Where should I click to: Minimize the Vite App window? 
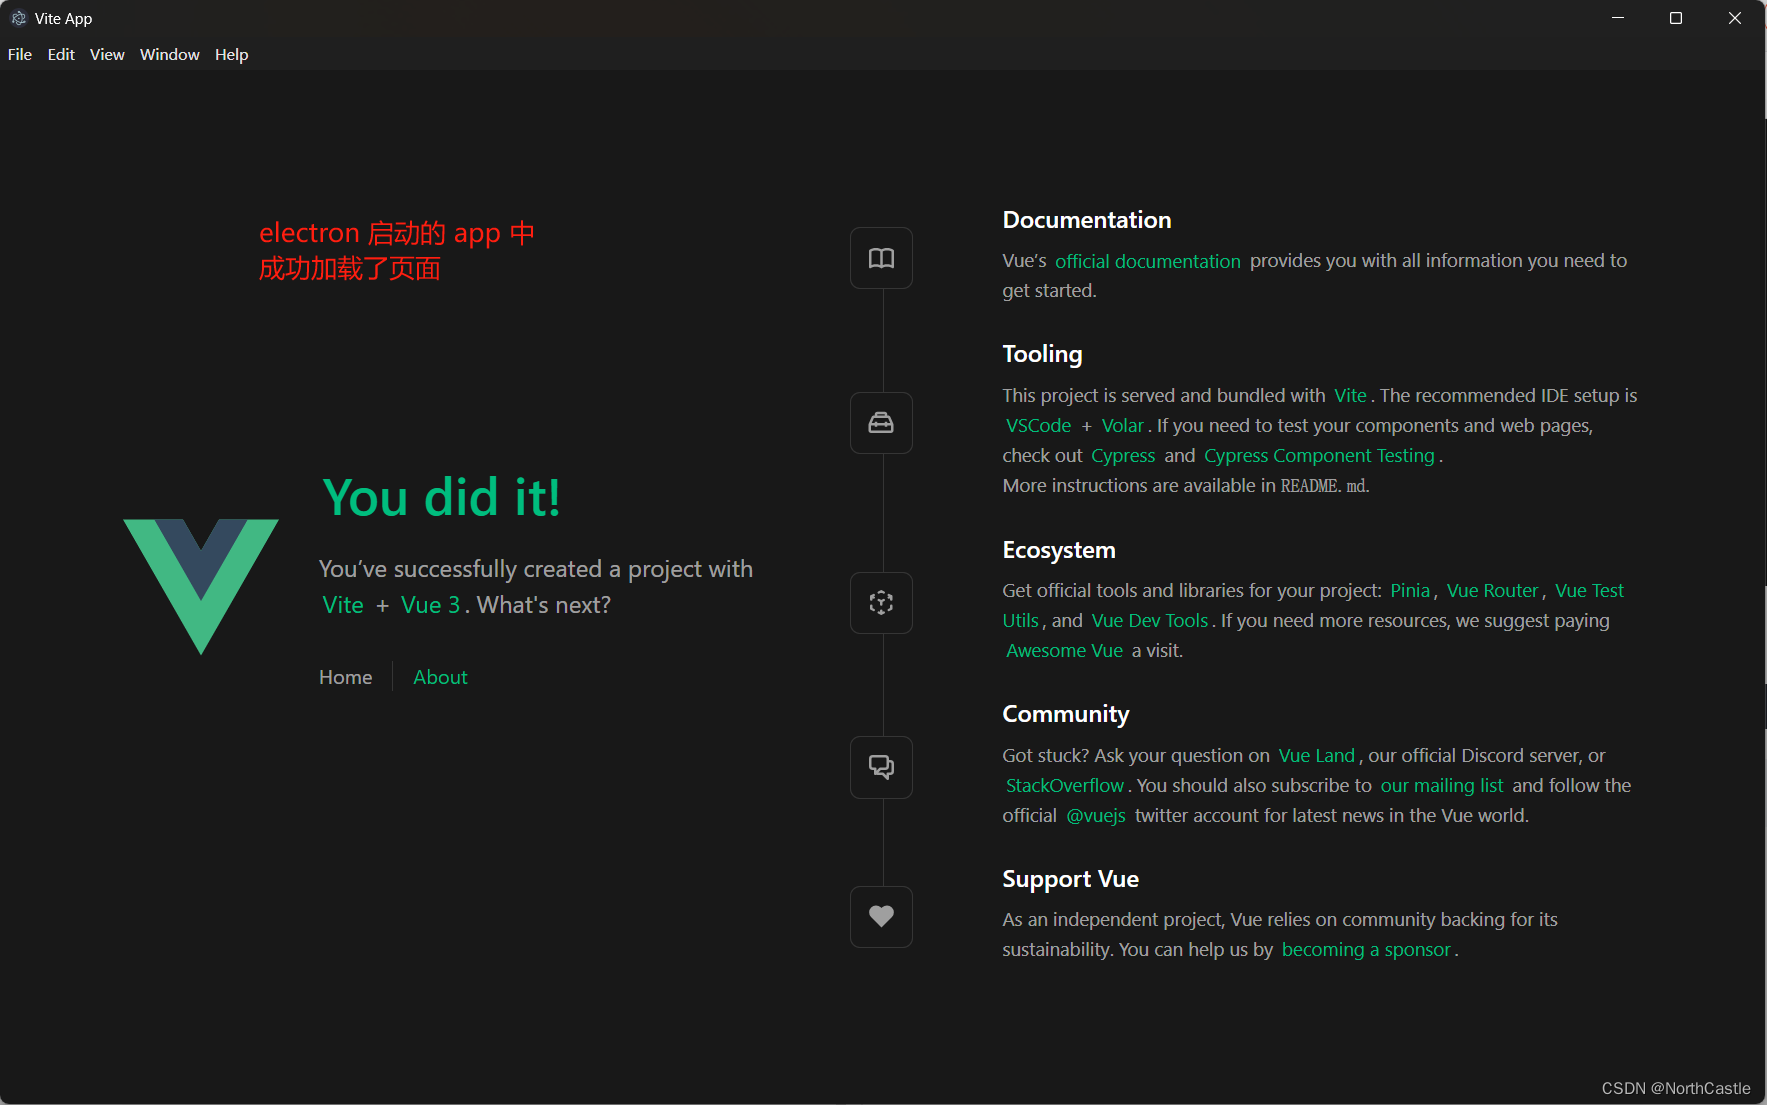pyautogui.click(x=1618, y=18)
